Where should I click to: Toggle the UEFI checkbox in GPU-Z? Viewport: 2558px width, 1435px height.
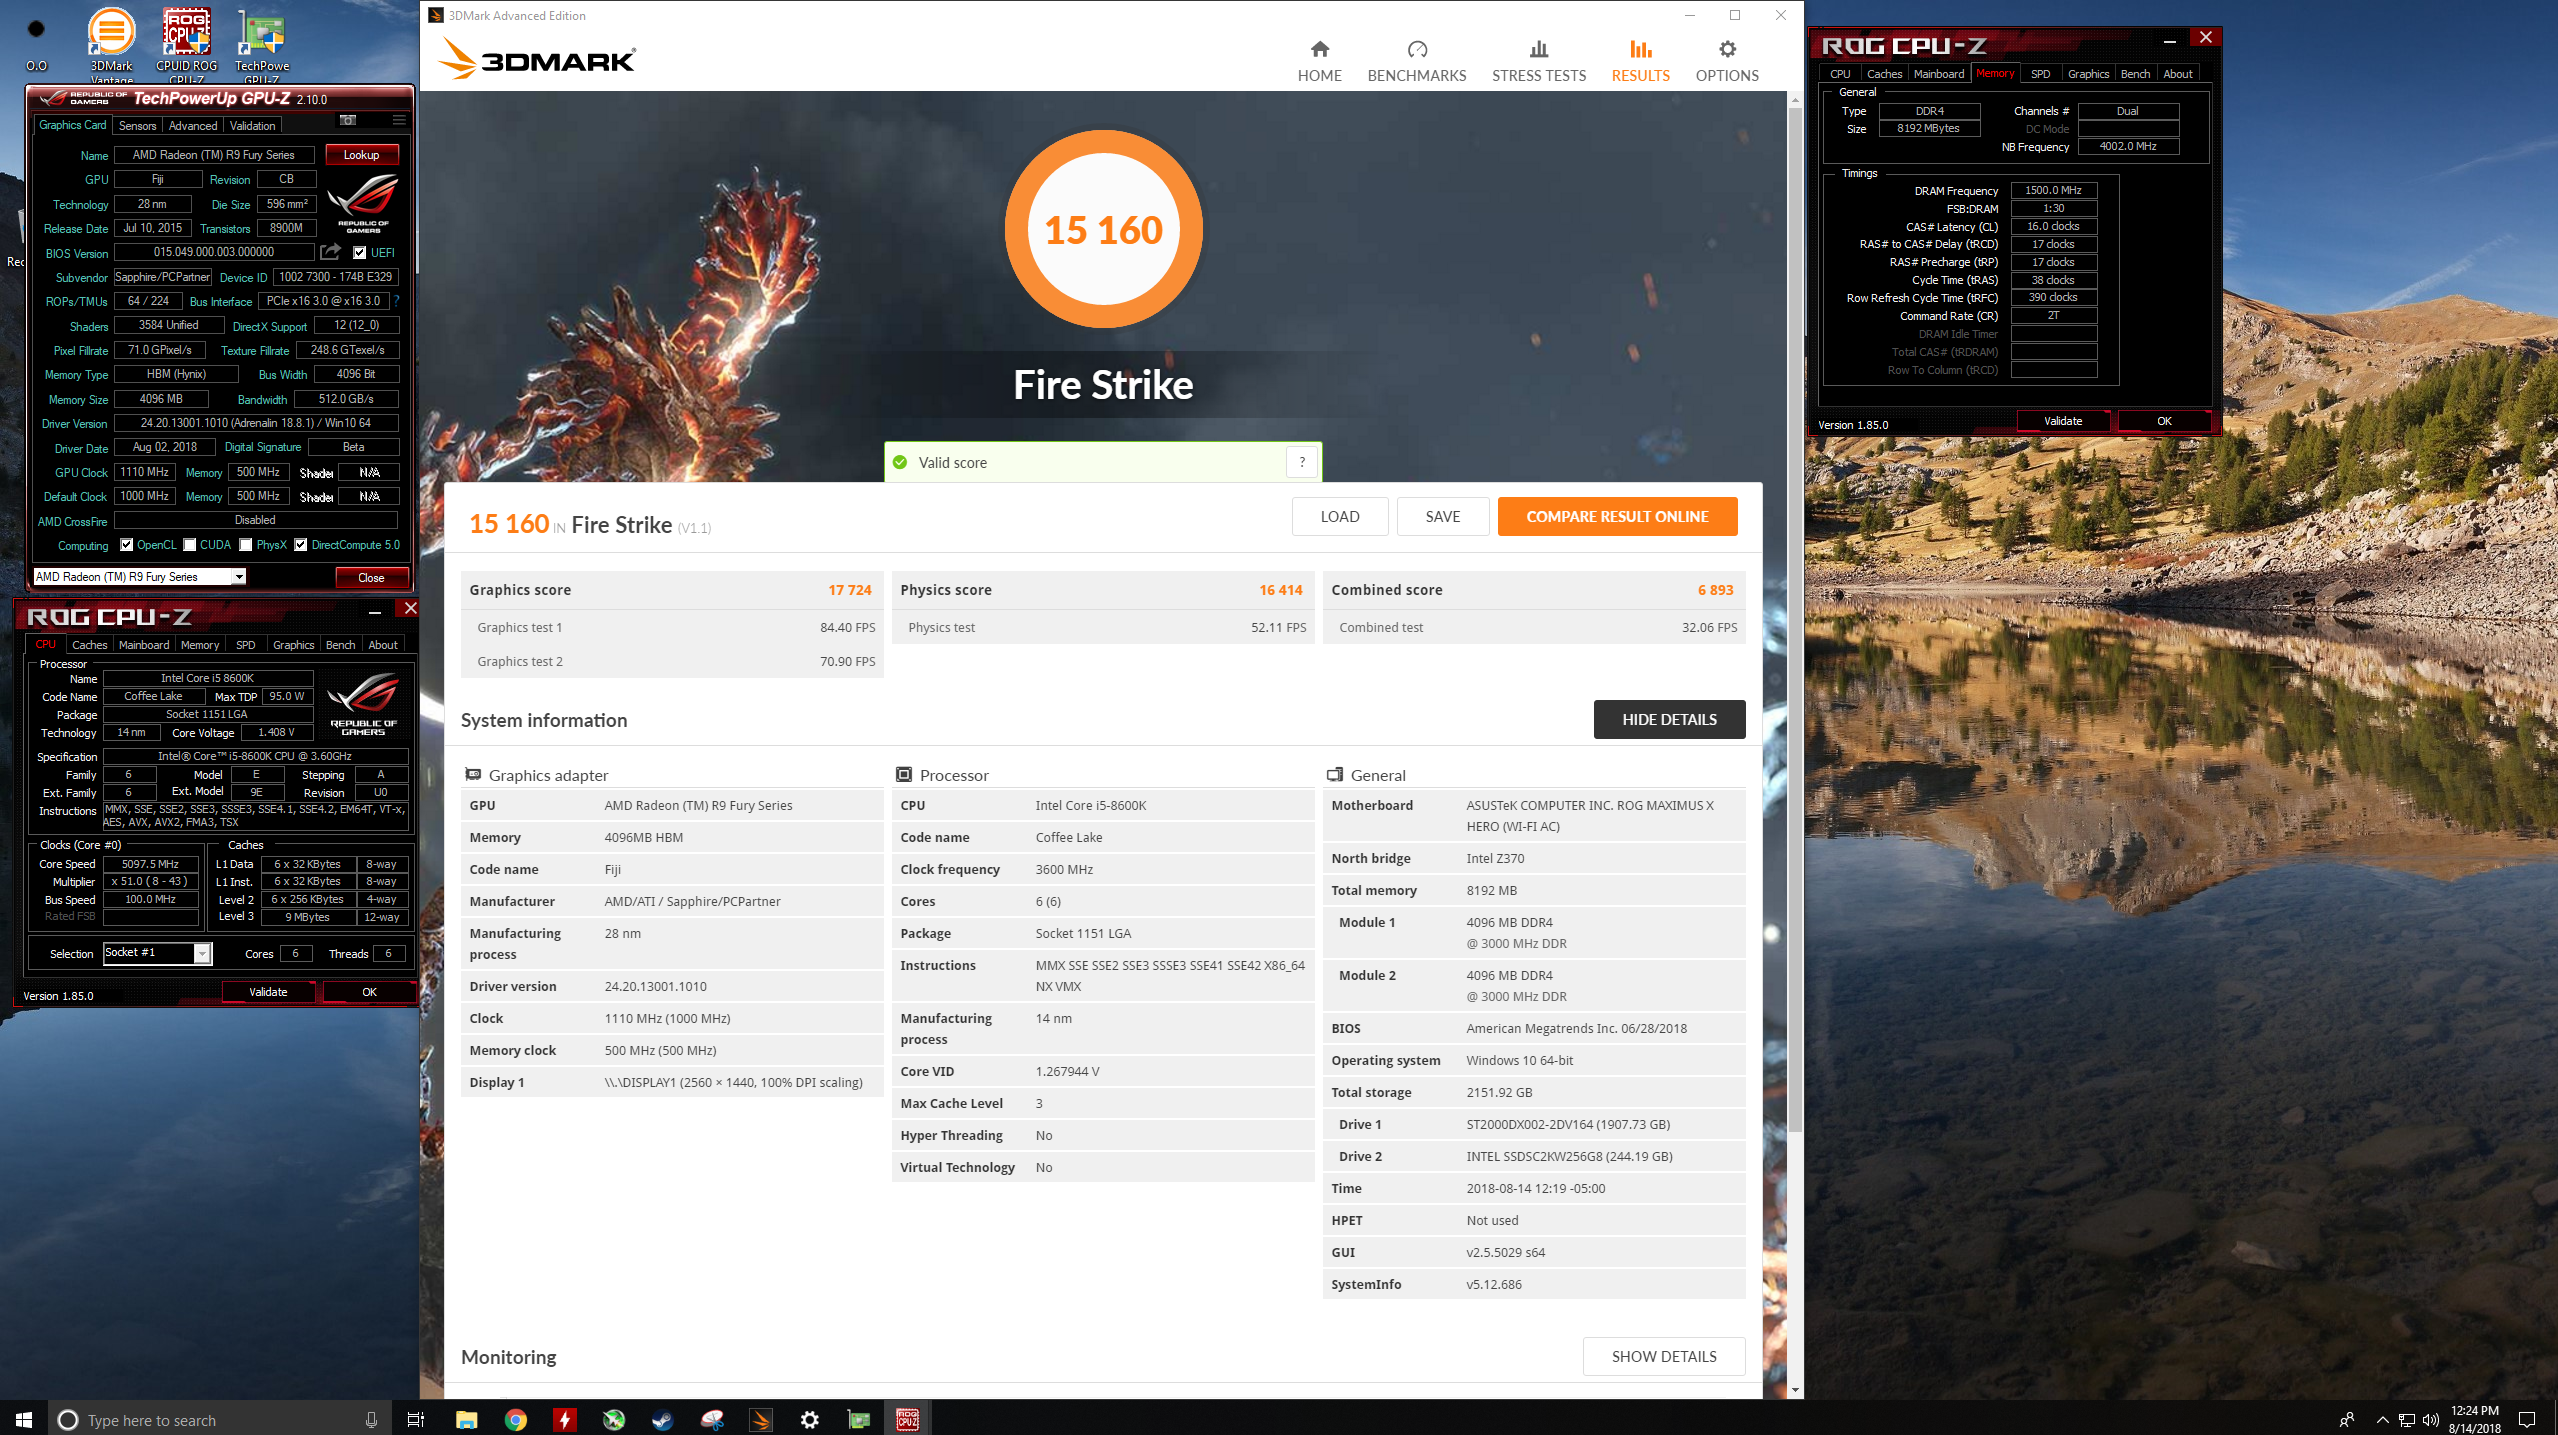click(x=360, y=253)
